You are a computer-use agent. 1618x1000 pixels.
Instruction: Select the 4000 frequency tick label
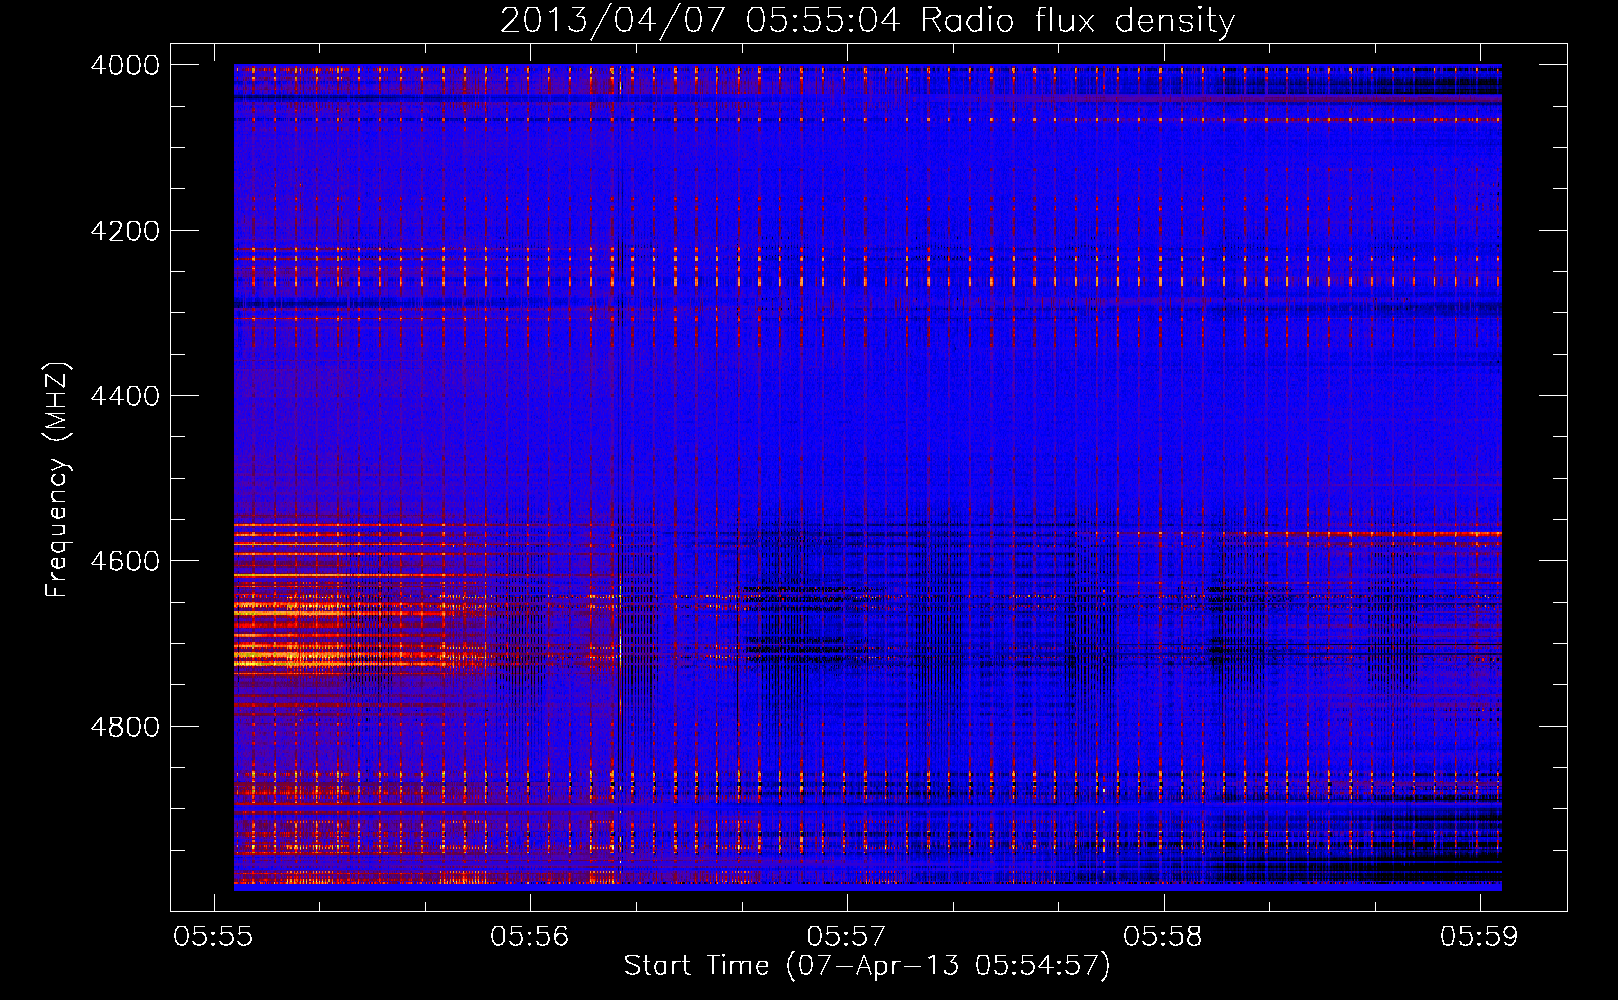click(125, 65)
